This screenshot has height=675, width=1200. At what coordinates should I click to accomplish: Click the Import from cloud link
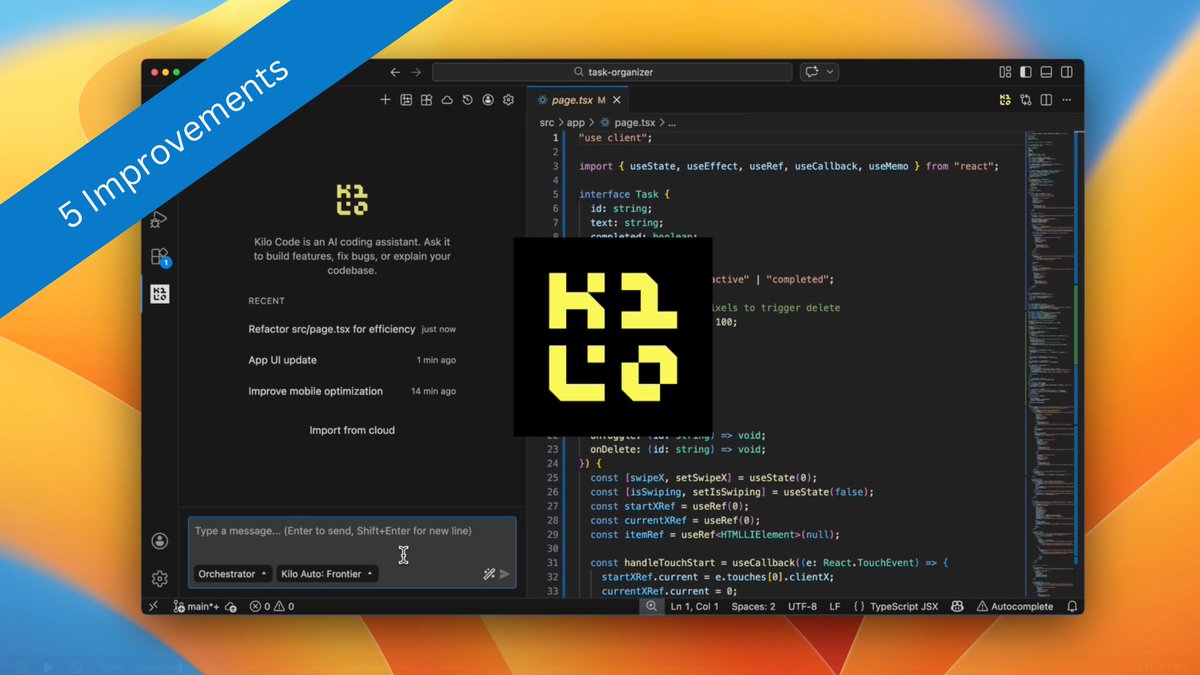352,430
